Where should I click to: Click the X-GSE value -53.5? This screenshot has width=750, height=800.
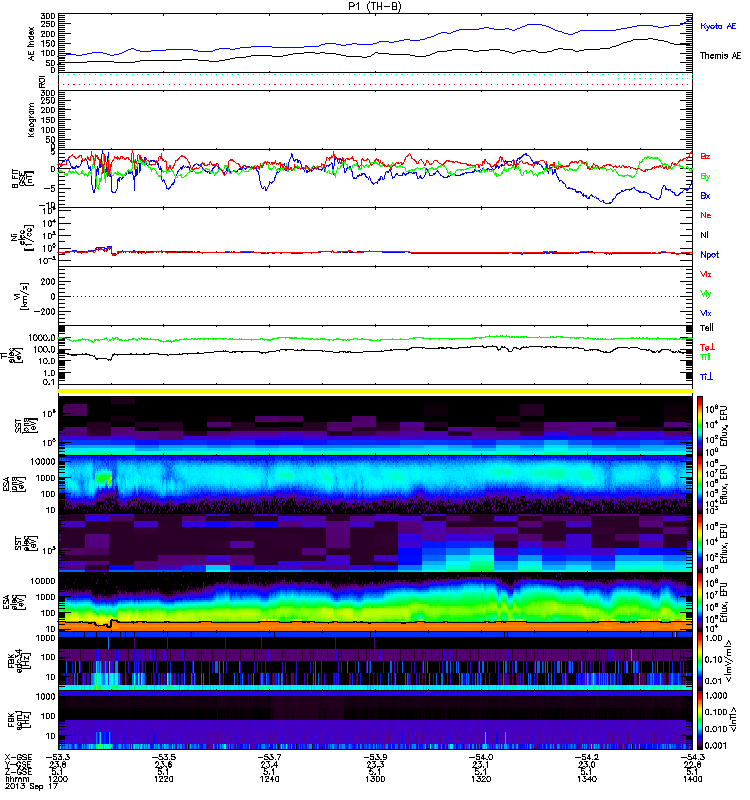[164, 757]
